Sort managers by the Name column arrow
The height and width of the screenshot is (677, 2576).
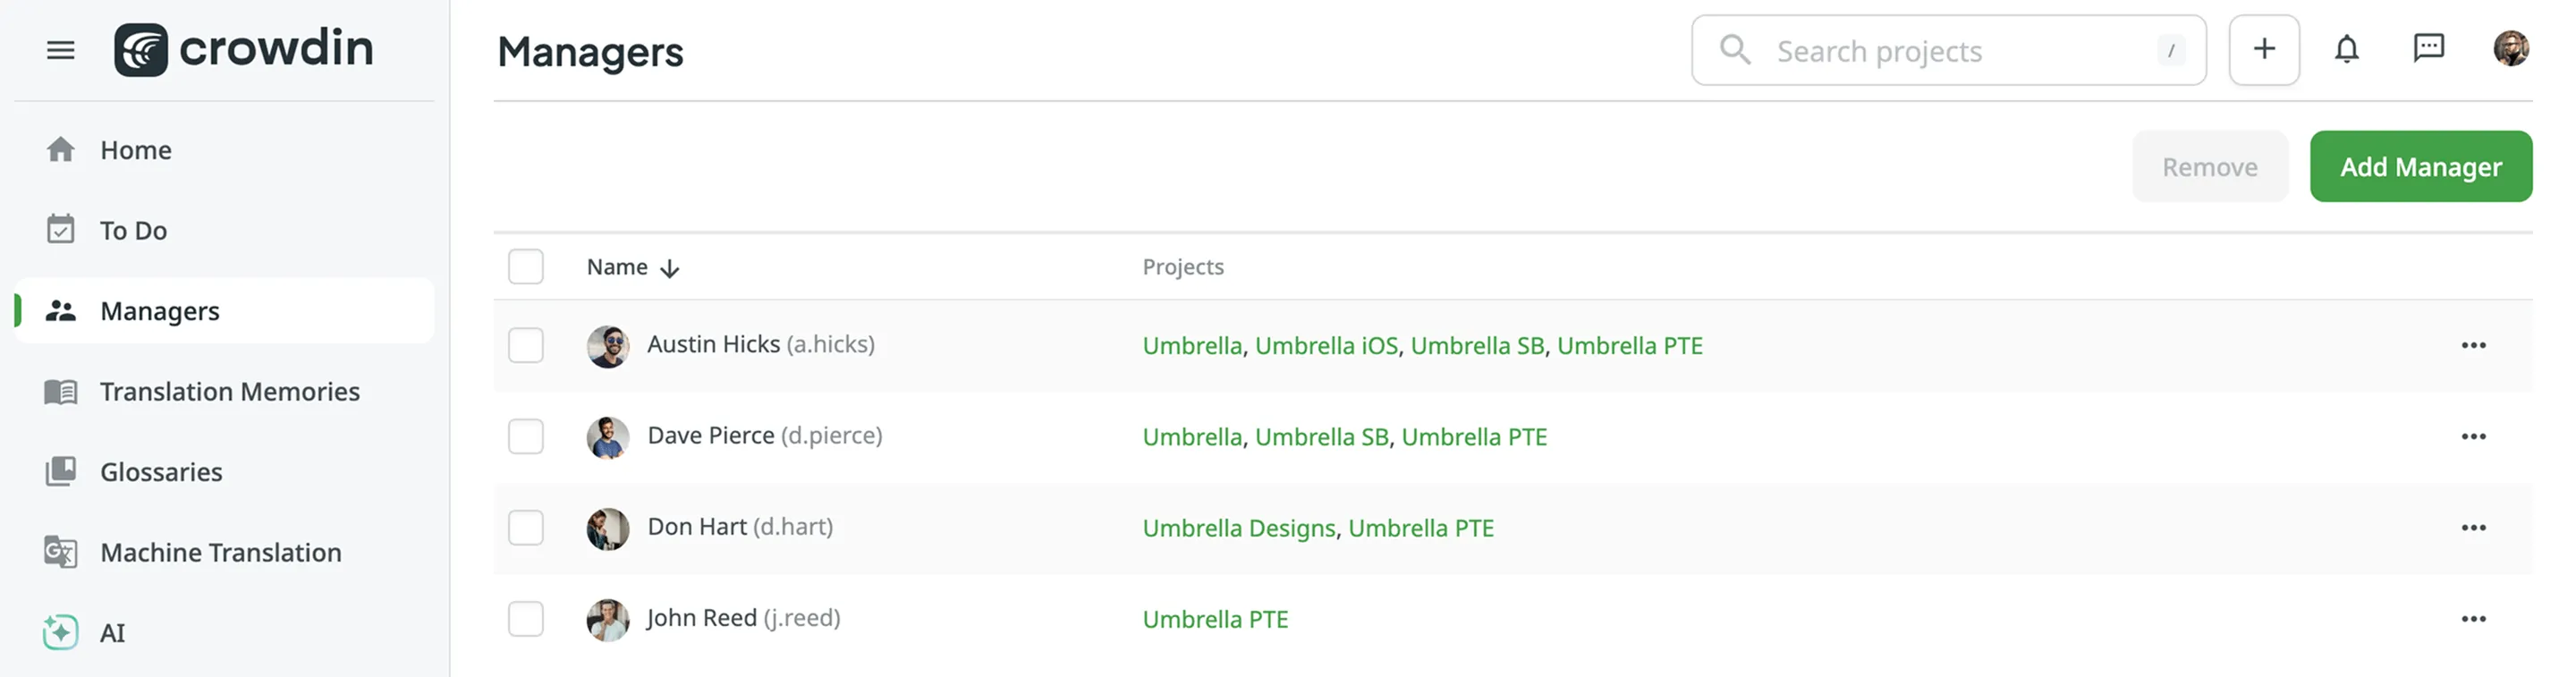tap(670, 268)
